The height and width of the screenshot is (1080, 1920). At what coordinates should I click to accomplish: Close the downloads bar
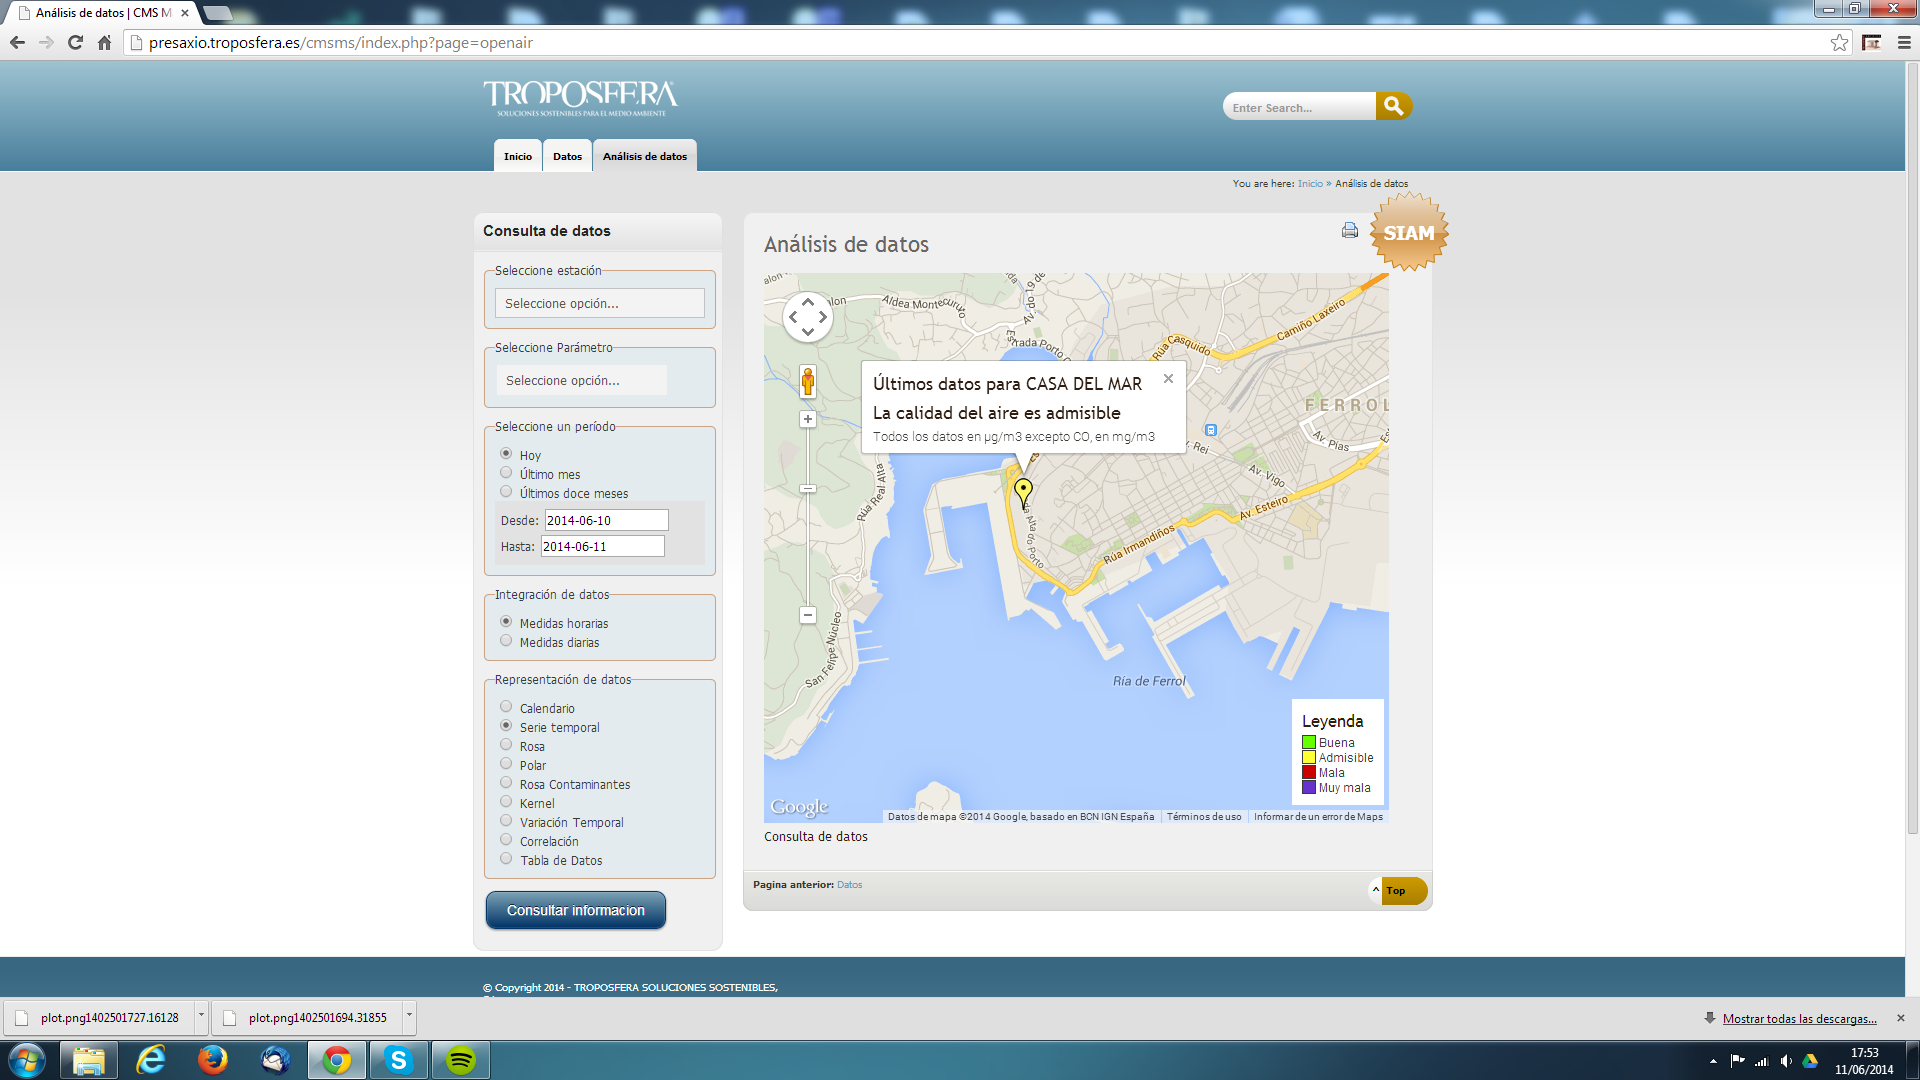click(1901, 1018)
